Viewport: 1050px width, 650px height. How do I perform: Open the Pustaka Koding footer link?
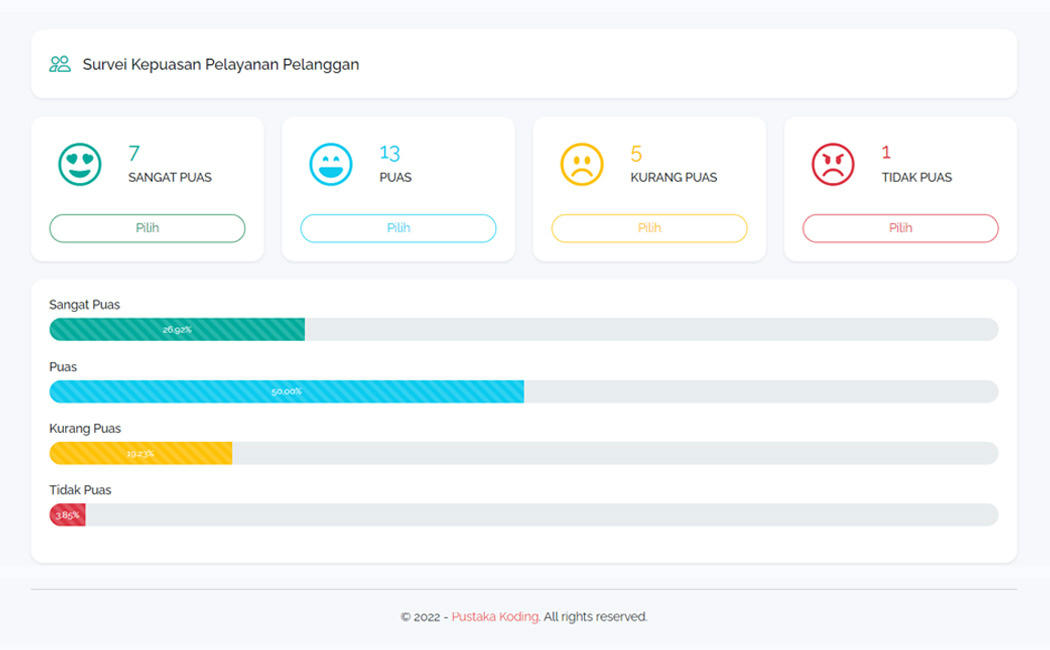[495, 617]
